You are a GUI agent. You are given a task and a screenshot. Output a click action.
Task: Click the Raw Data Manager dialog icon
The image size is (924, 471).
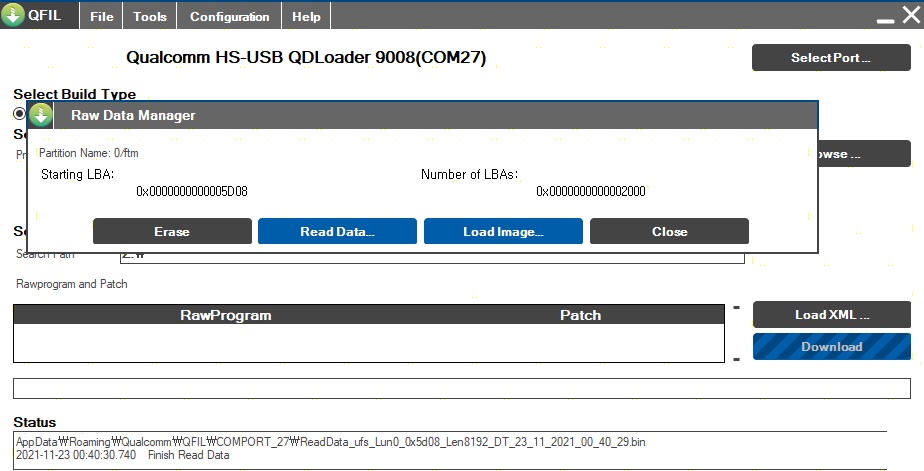click(x=41, y=115)
